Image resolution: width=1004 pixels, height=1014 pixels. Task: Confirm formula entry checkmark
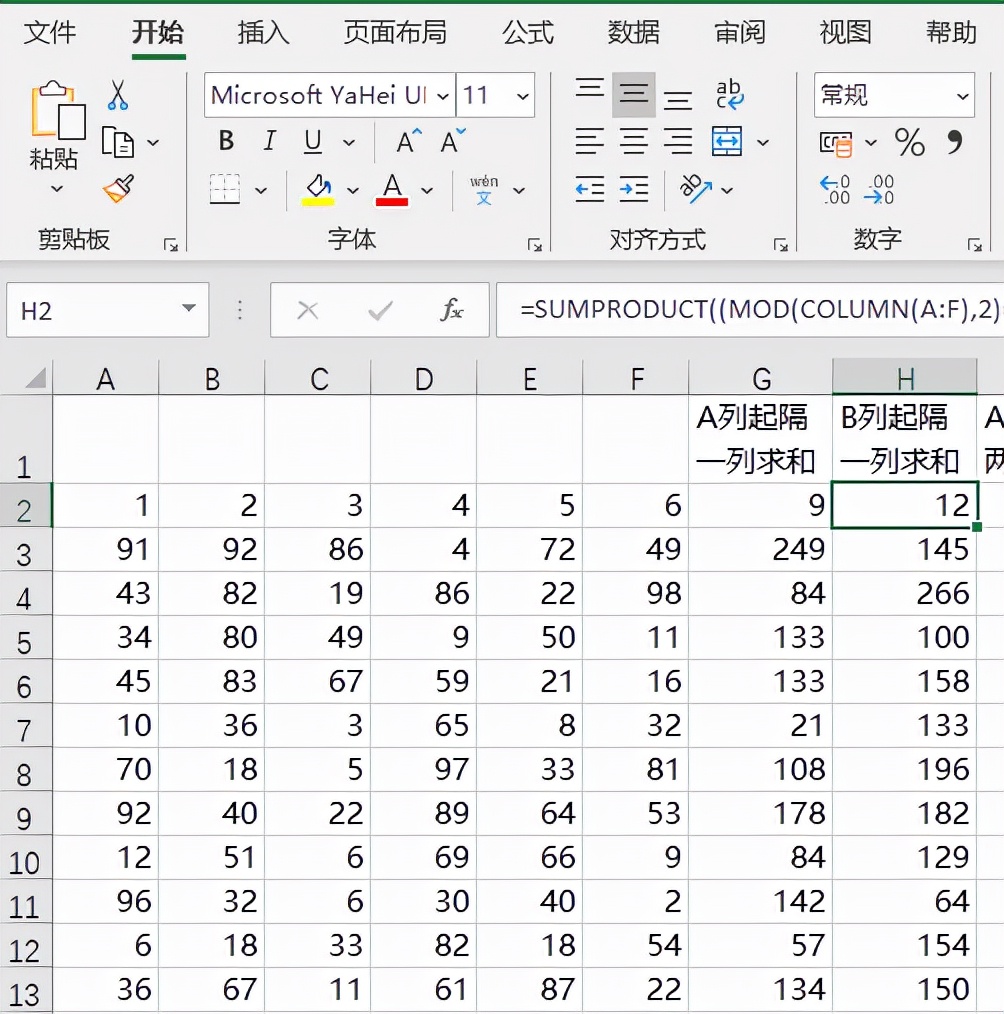pos(380,311)
